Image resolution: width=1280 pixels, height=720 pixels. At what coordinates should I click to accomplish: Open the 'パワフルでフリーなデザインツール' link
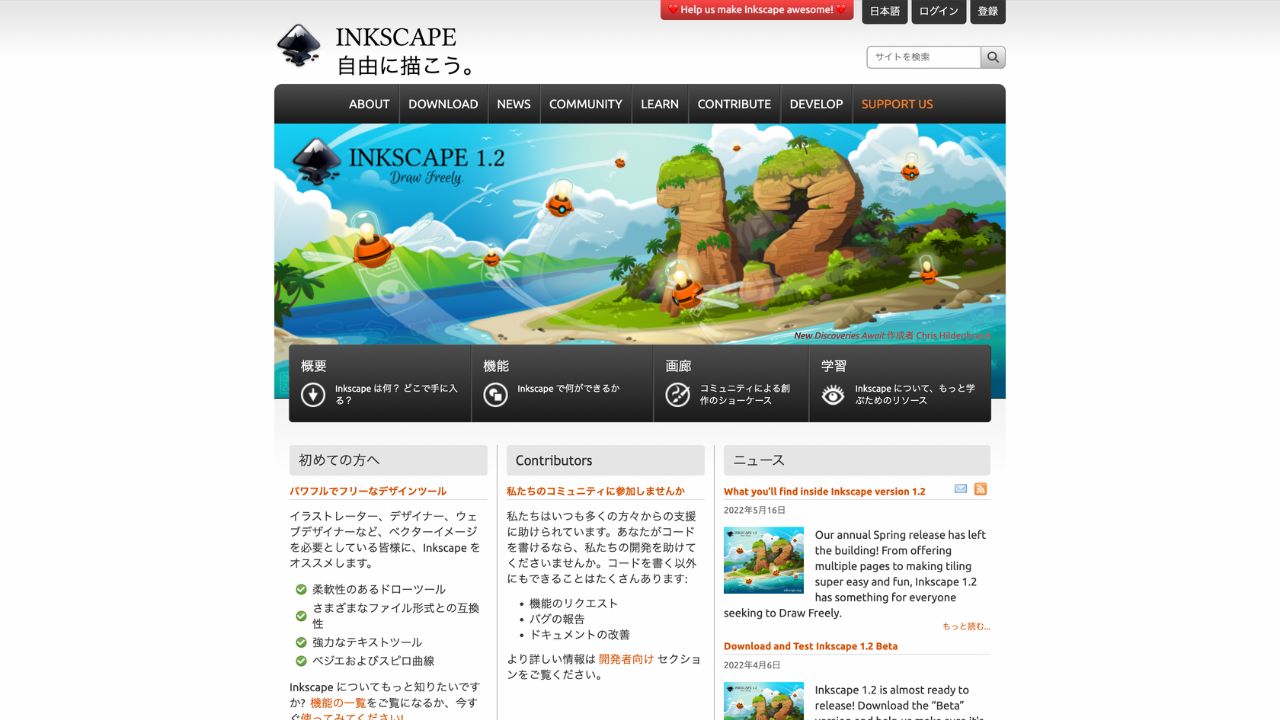click(368, 491)
